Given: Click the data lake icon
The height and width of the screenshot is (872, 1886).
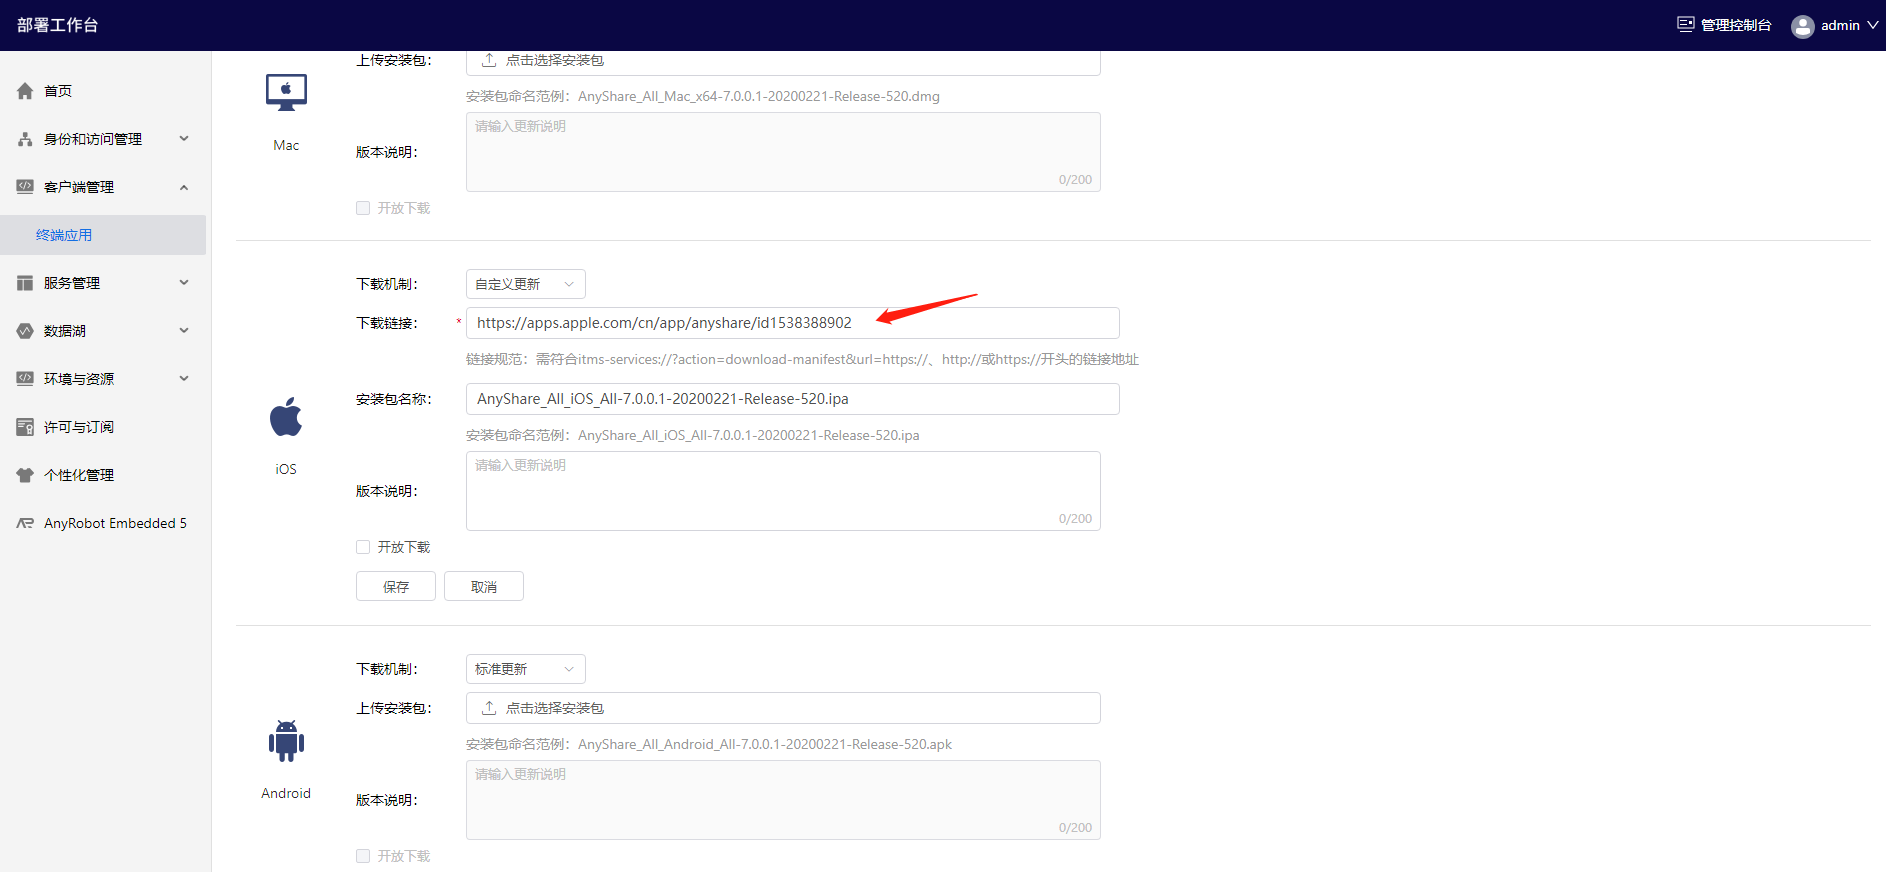Looking at the screenshot, I should (25, 331).
